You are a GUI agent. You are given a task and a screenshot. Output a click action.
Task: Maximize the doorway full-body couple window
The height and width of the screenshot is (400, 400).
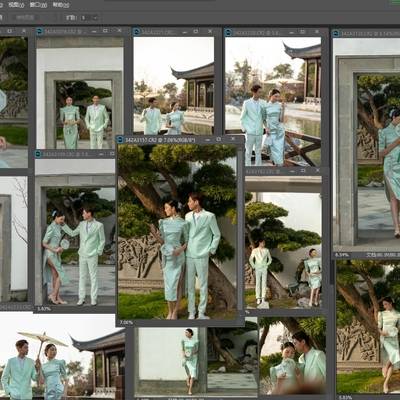coord(105,31)
